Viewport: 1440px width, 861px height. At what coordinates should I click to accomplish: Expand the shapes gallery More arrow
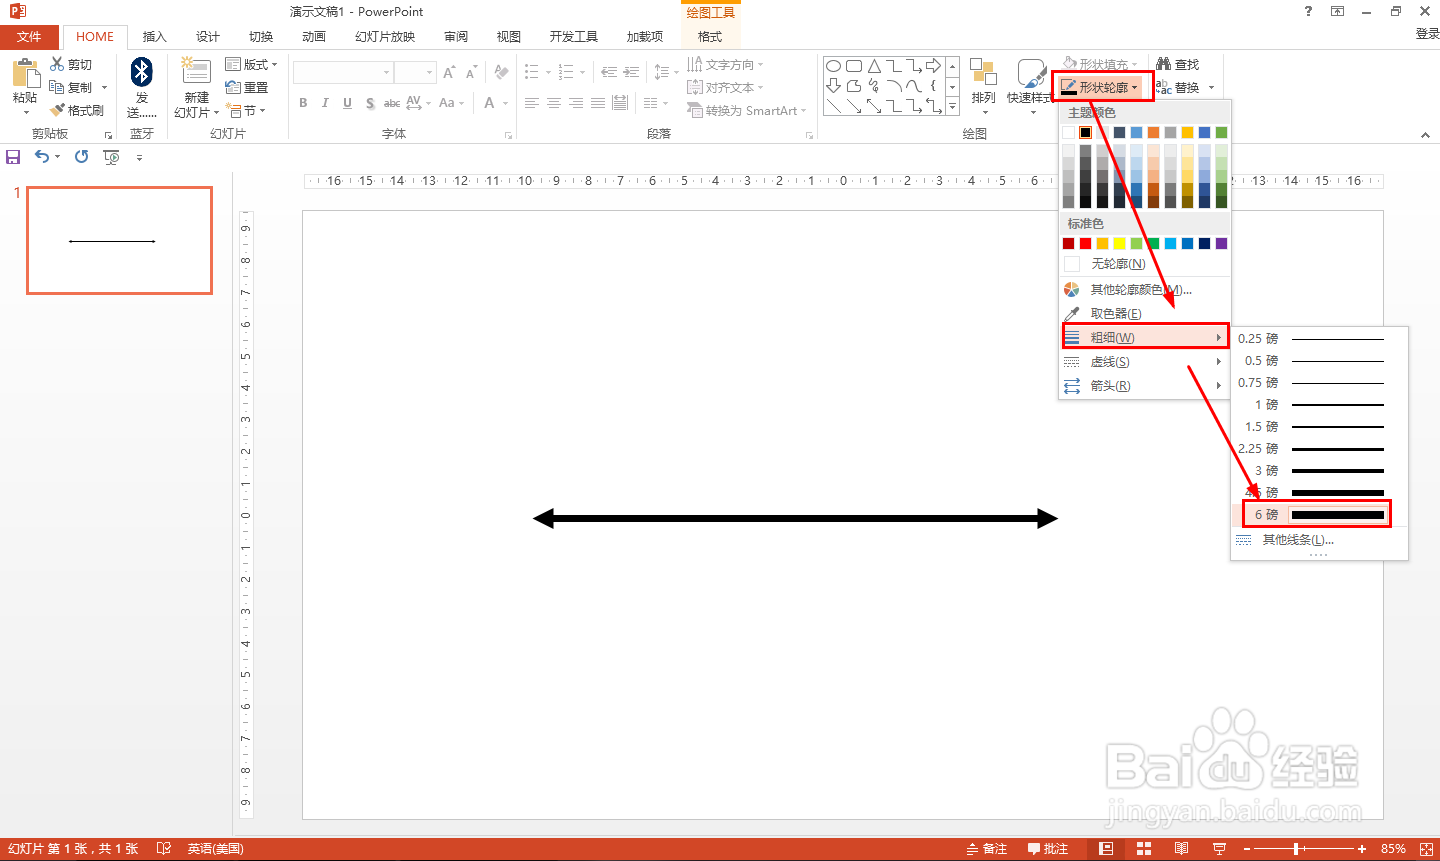[952, 106]
